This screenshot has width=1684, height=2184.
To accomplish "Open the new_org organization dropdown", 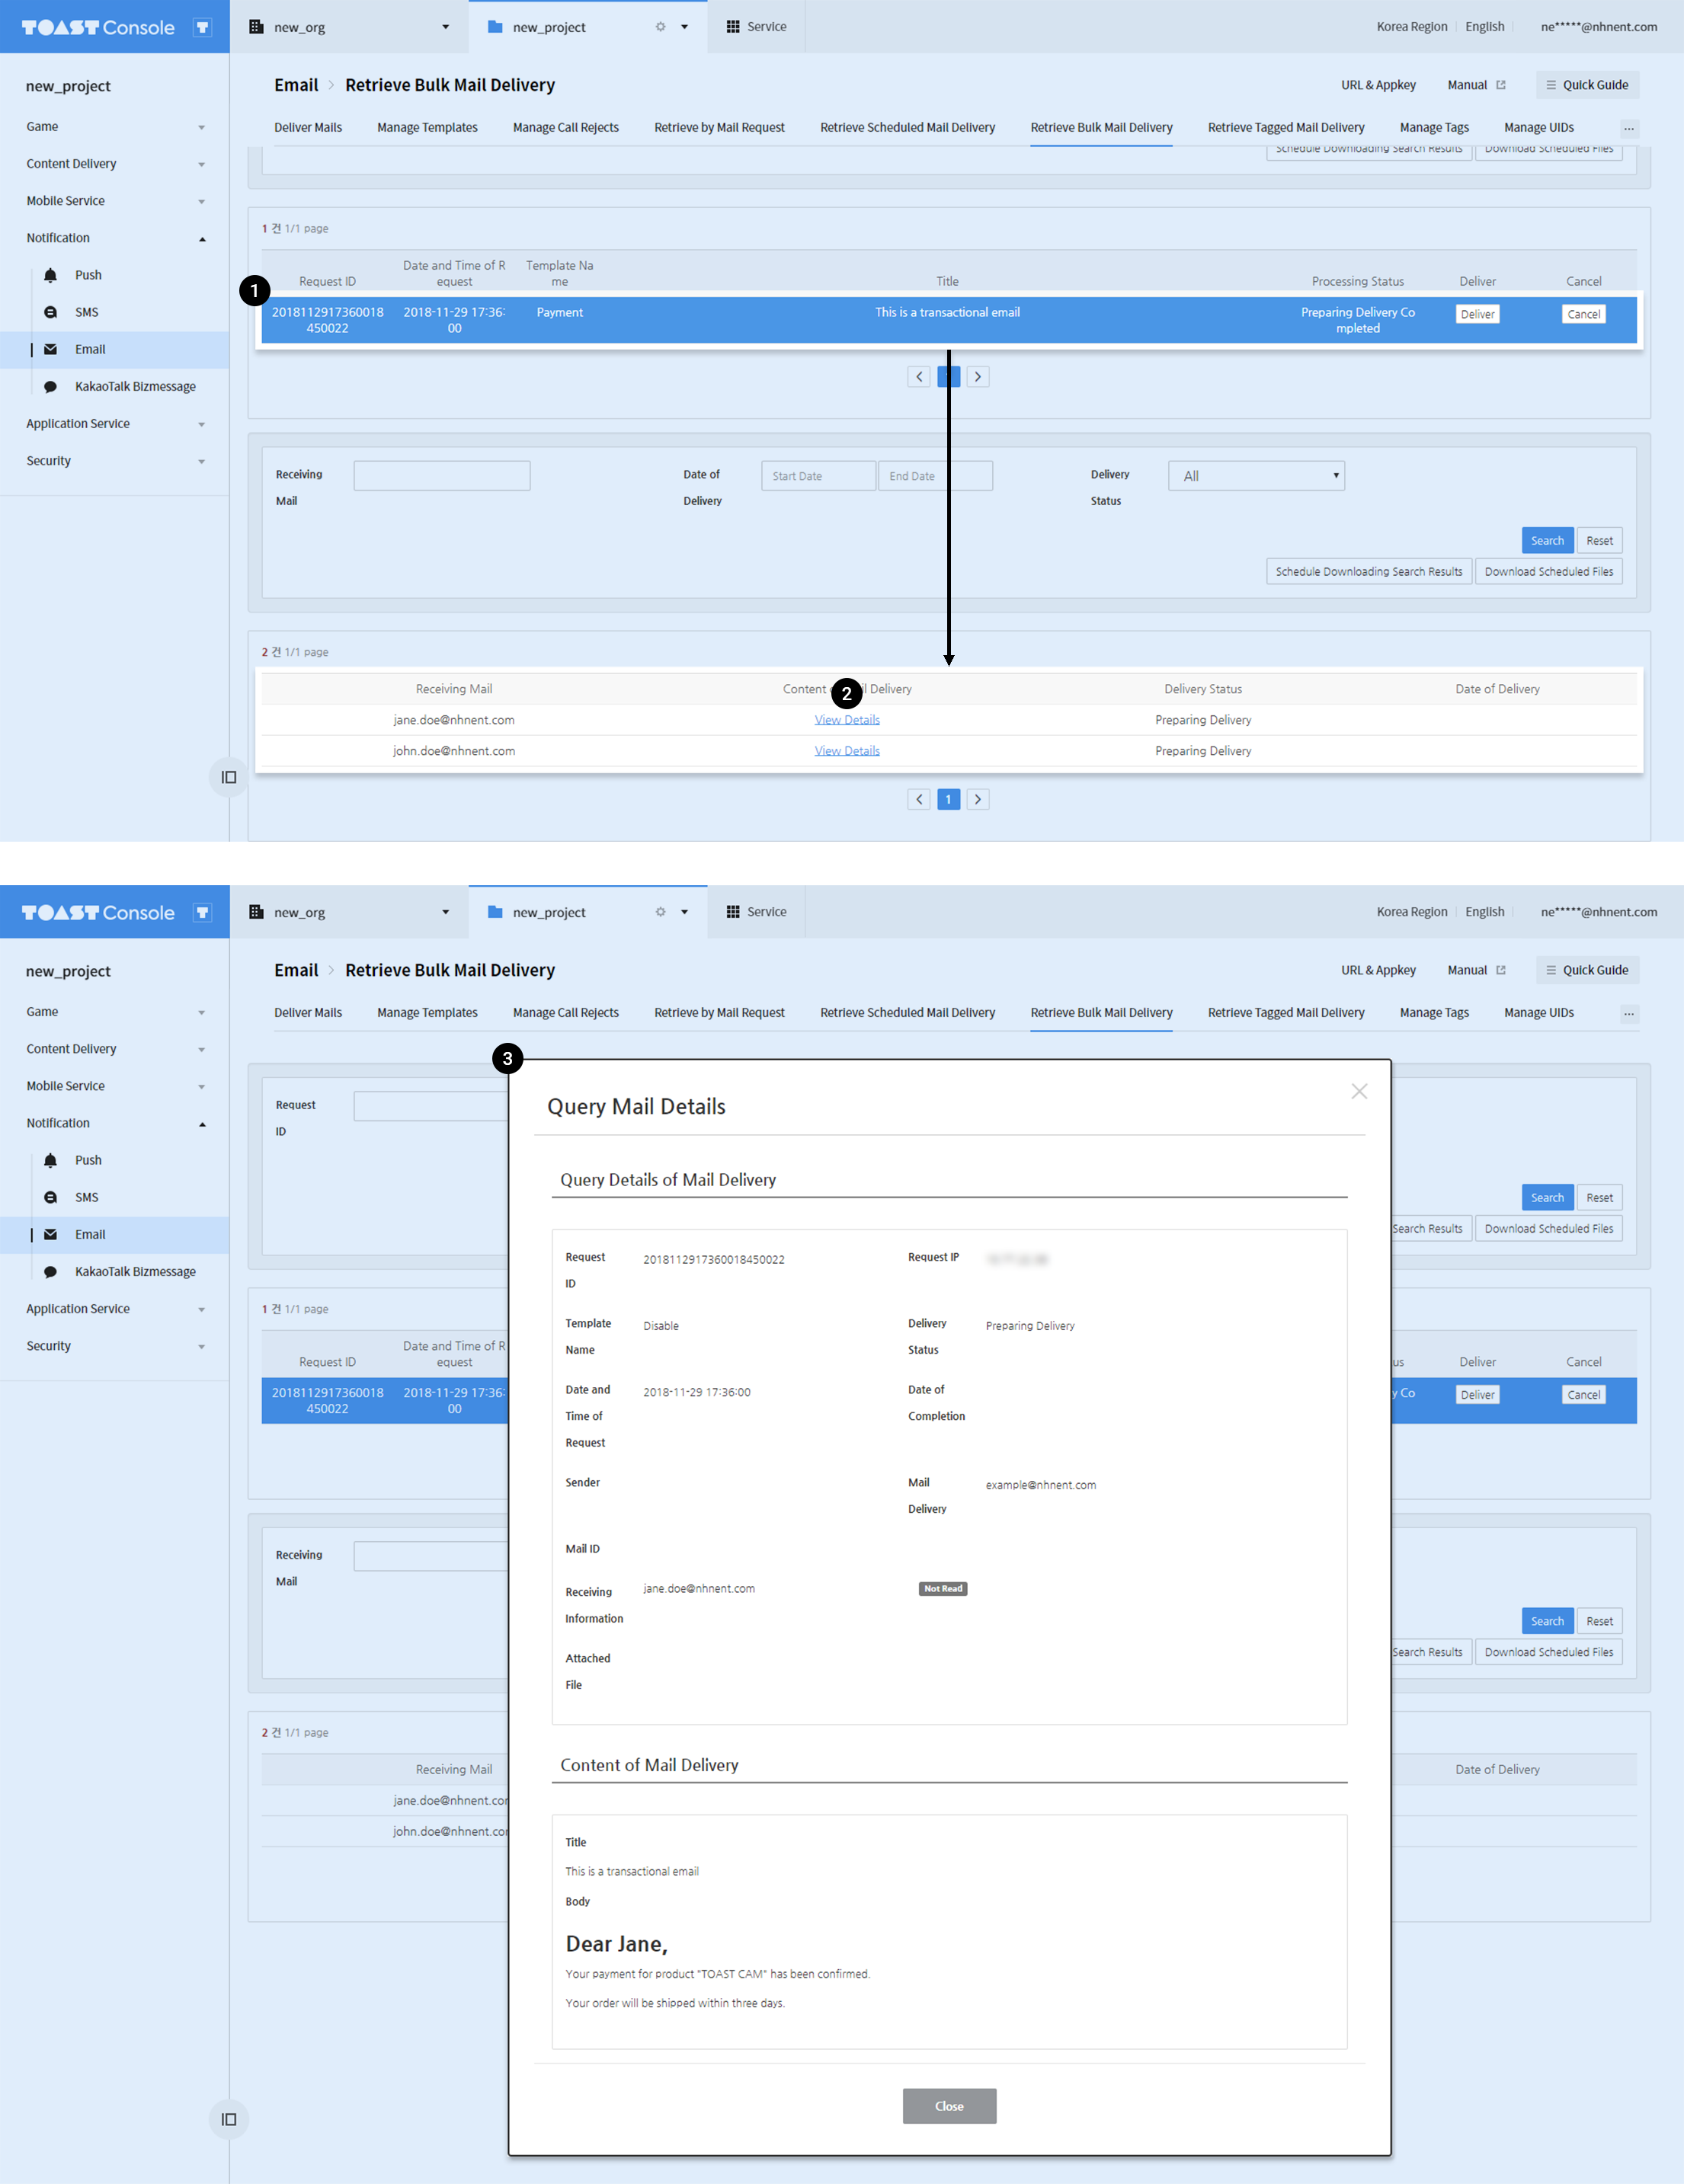I will coord(445,27).
